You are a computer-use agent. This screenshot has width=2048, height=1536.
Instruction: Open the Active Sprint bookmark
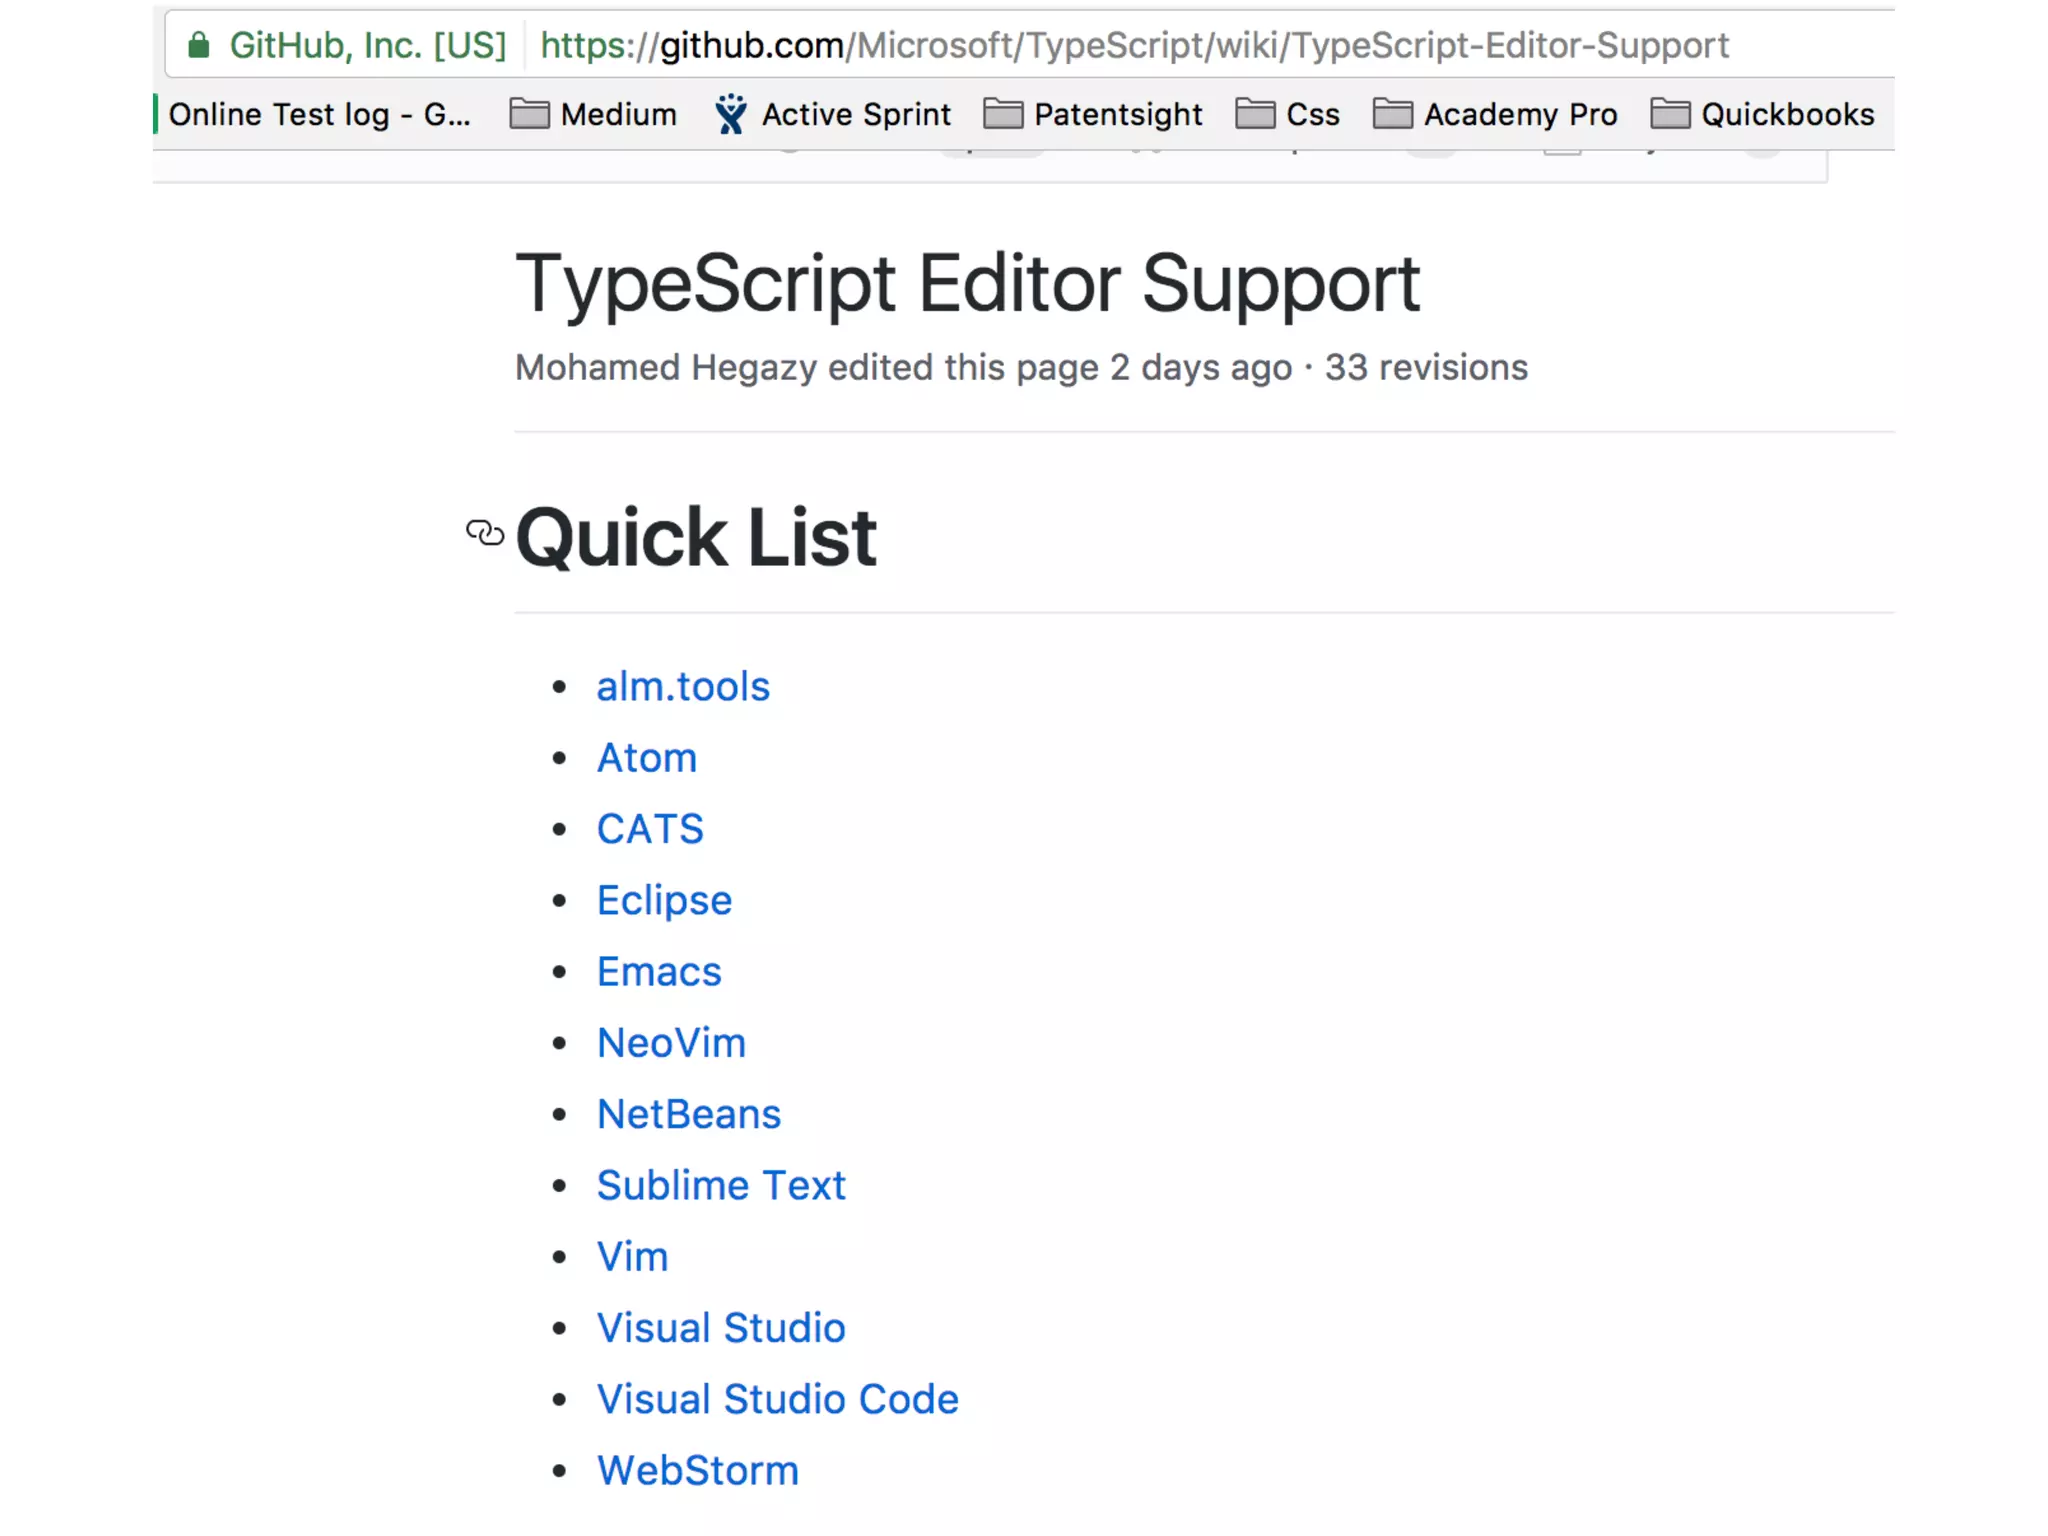[x=832, y=114]
